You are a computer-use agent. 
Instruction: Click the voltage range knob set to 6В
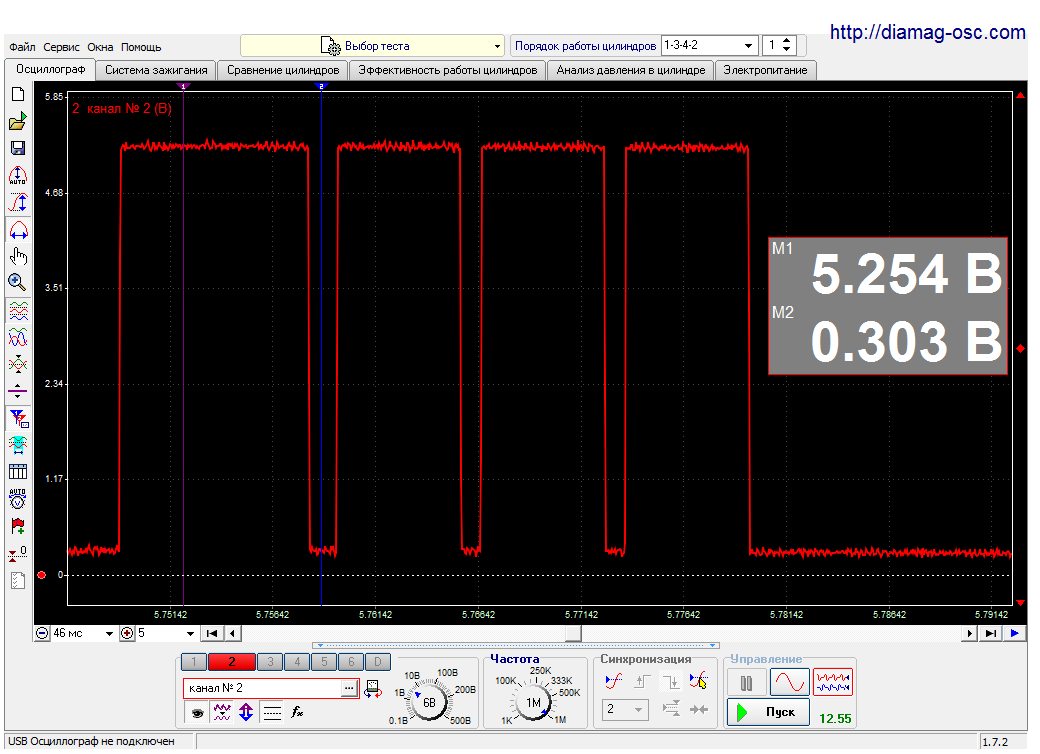point(428,703)
